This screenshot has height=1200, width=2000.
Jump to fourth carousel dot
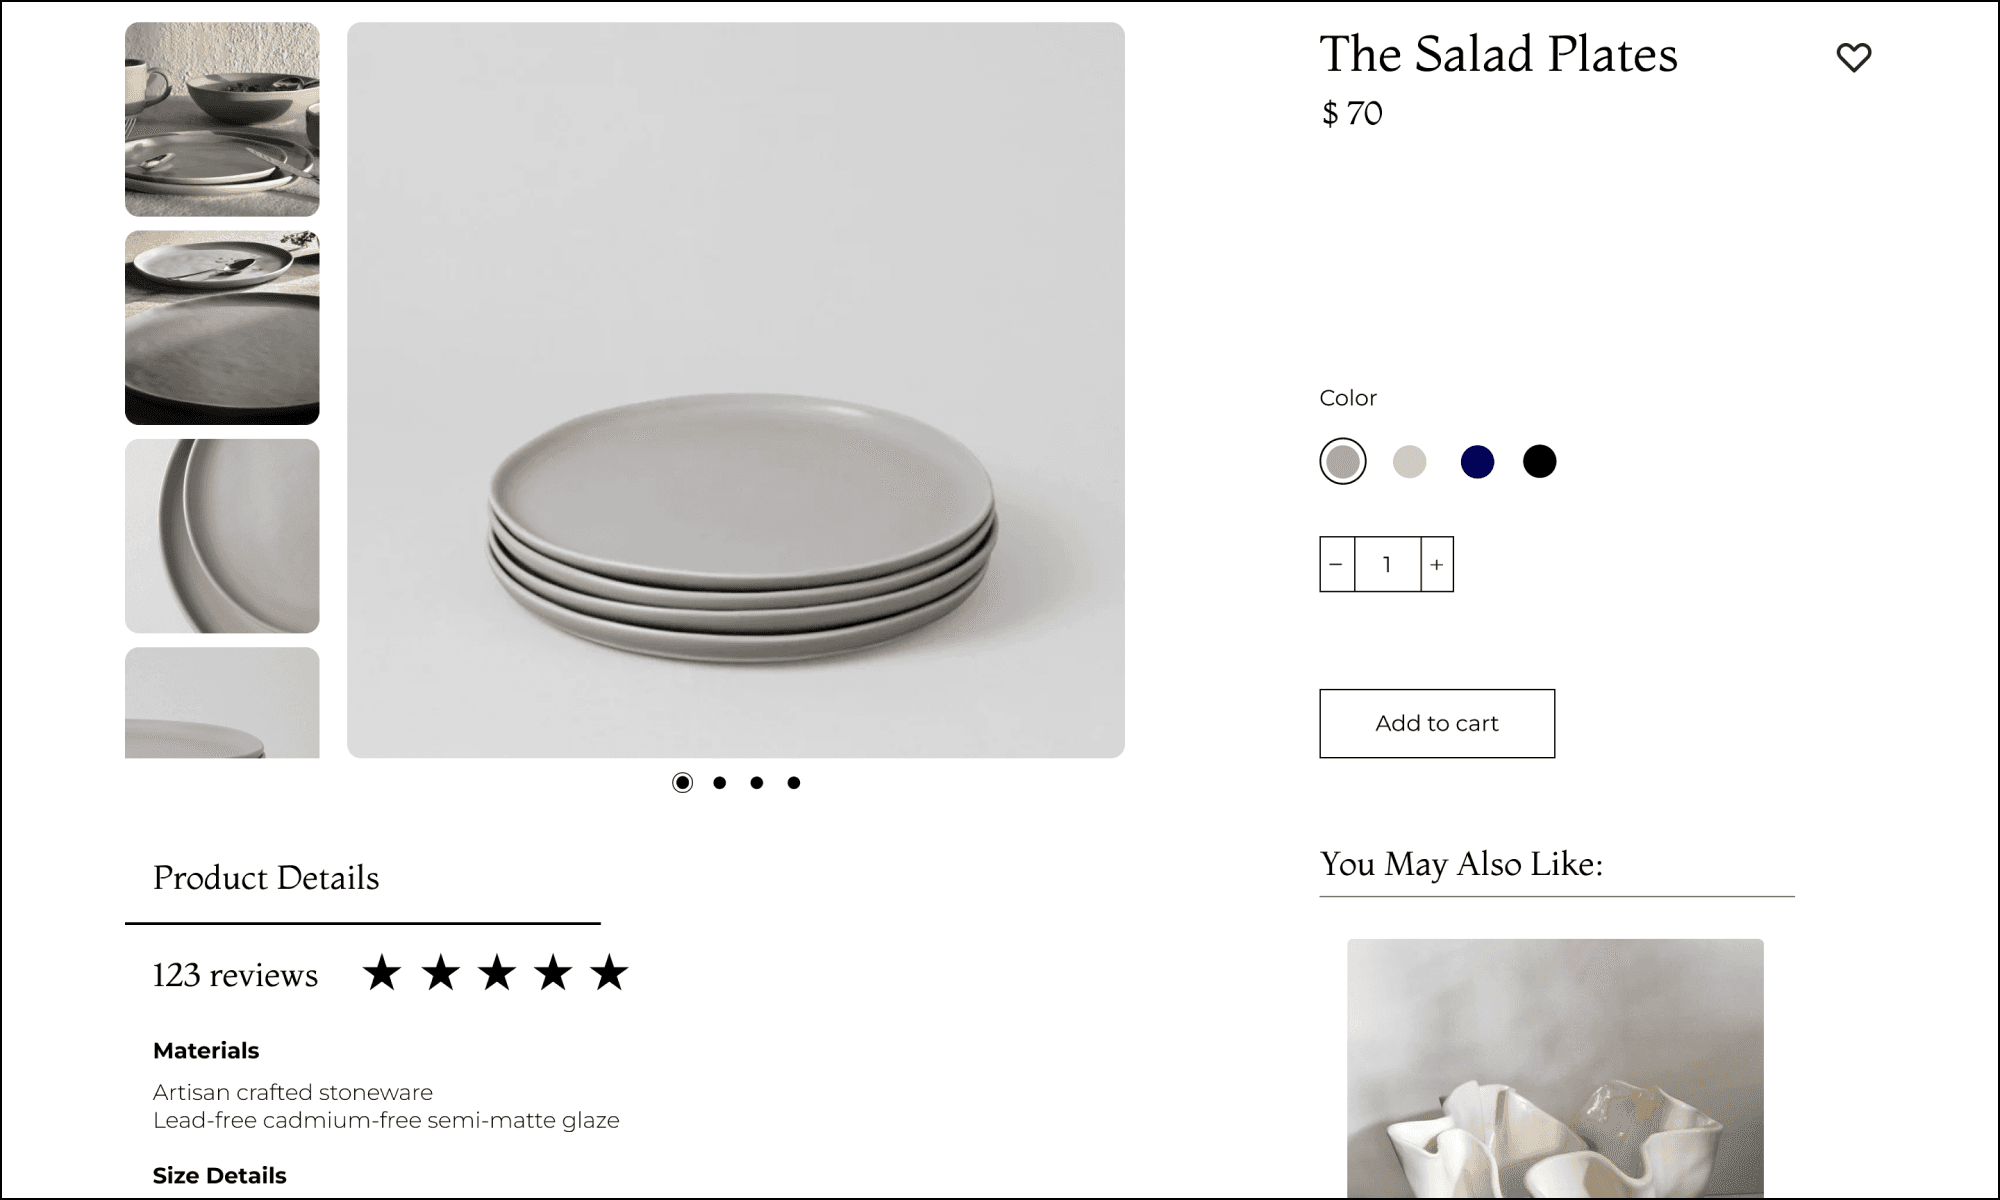click(x=793, y=783)
